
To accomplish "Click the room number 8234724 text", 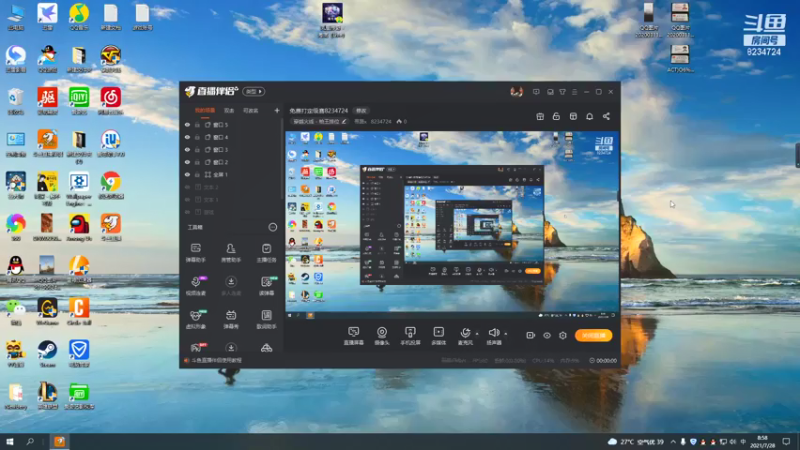I will click(381, 121).
